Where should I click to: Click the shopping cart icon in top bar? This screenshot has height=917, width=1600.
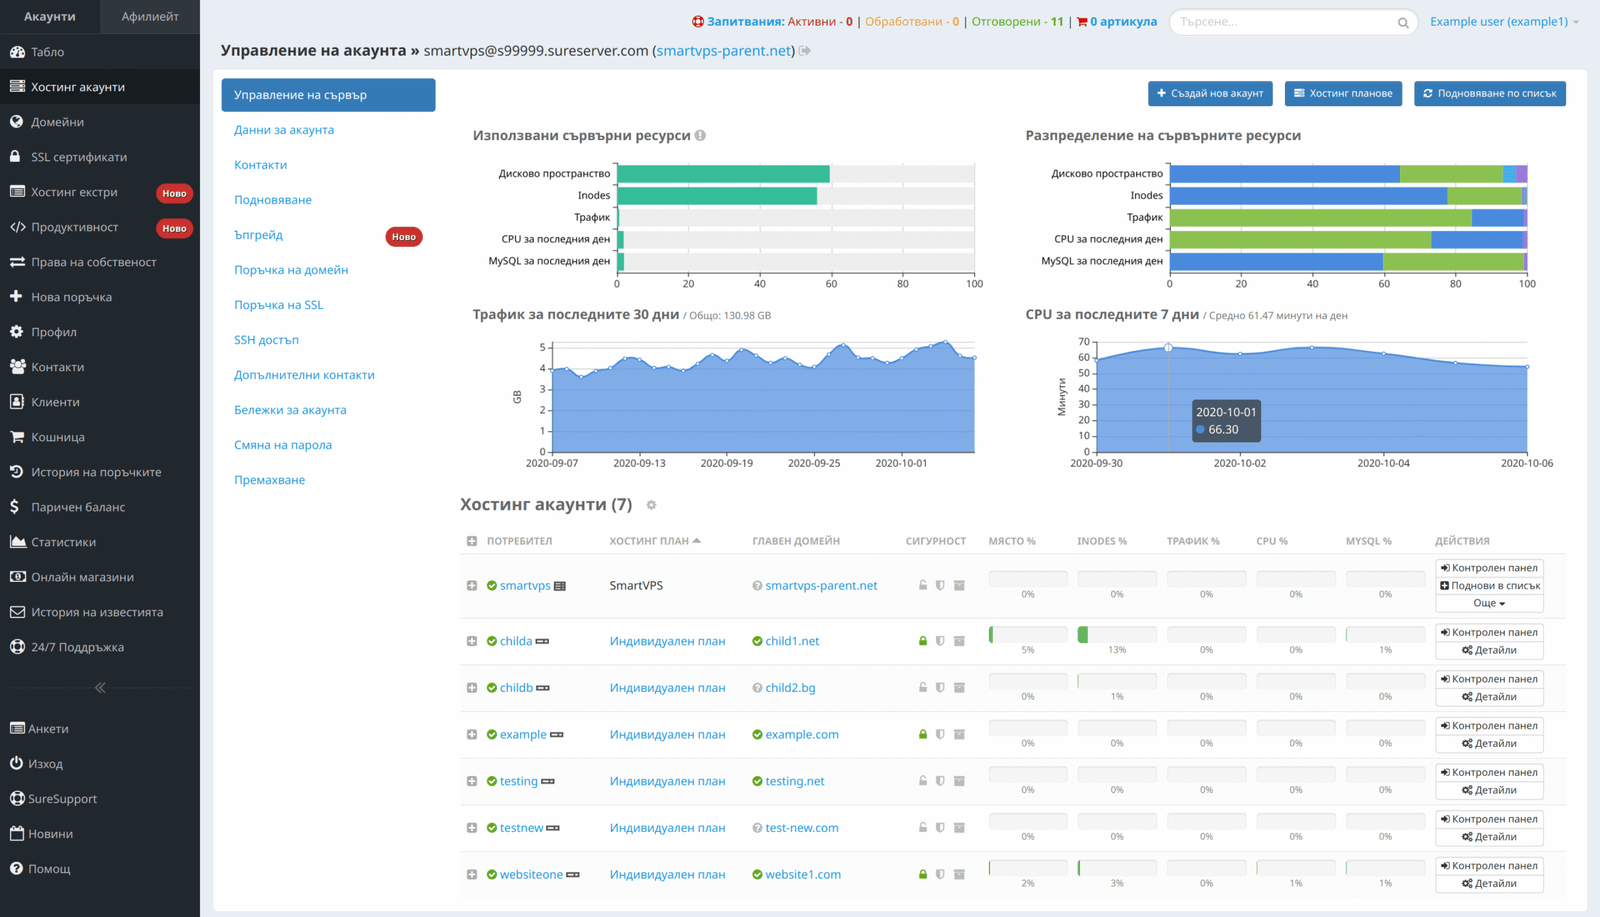tap(1082, 21)
